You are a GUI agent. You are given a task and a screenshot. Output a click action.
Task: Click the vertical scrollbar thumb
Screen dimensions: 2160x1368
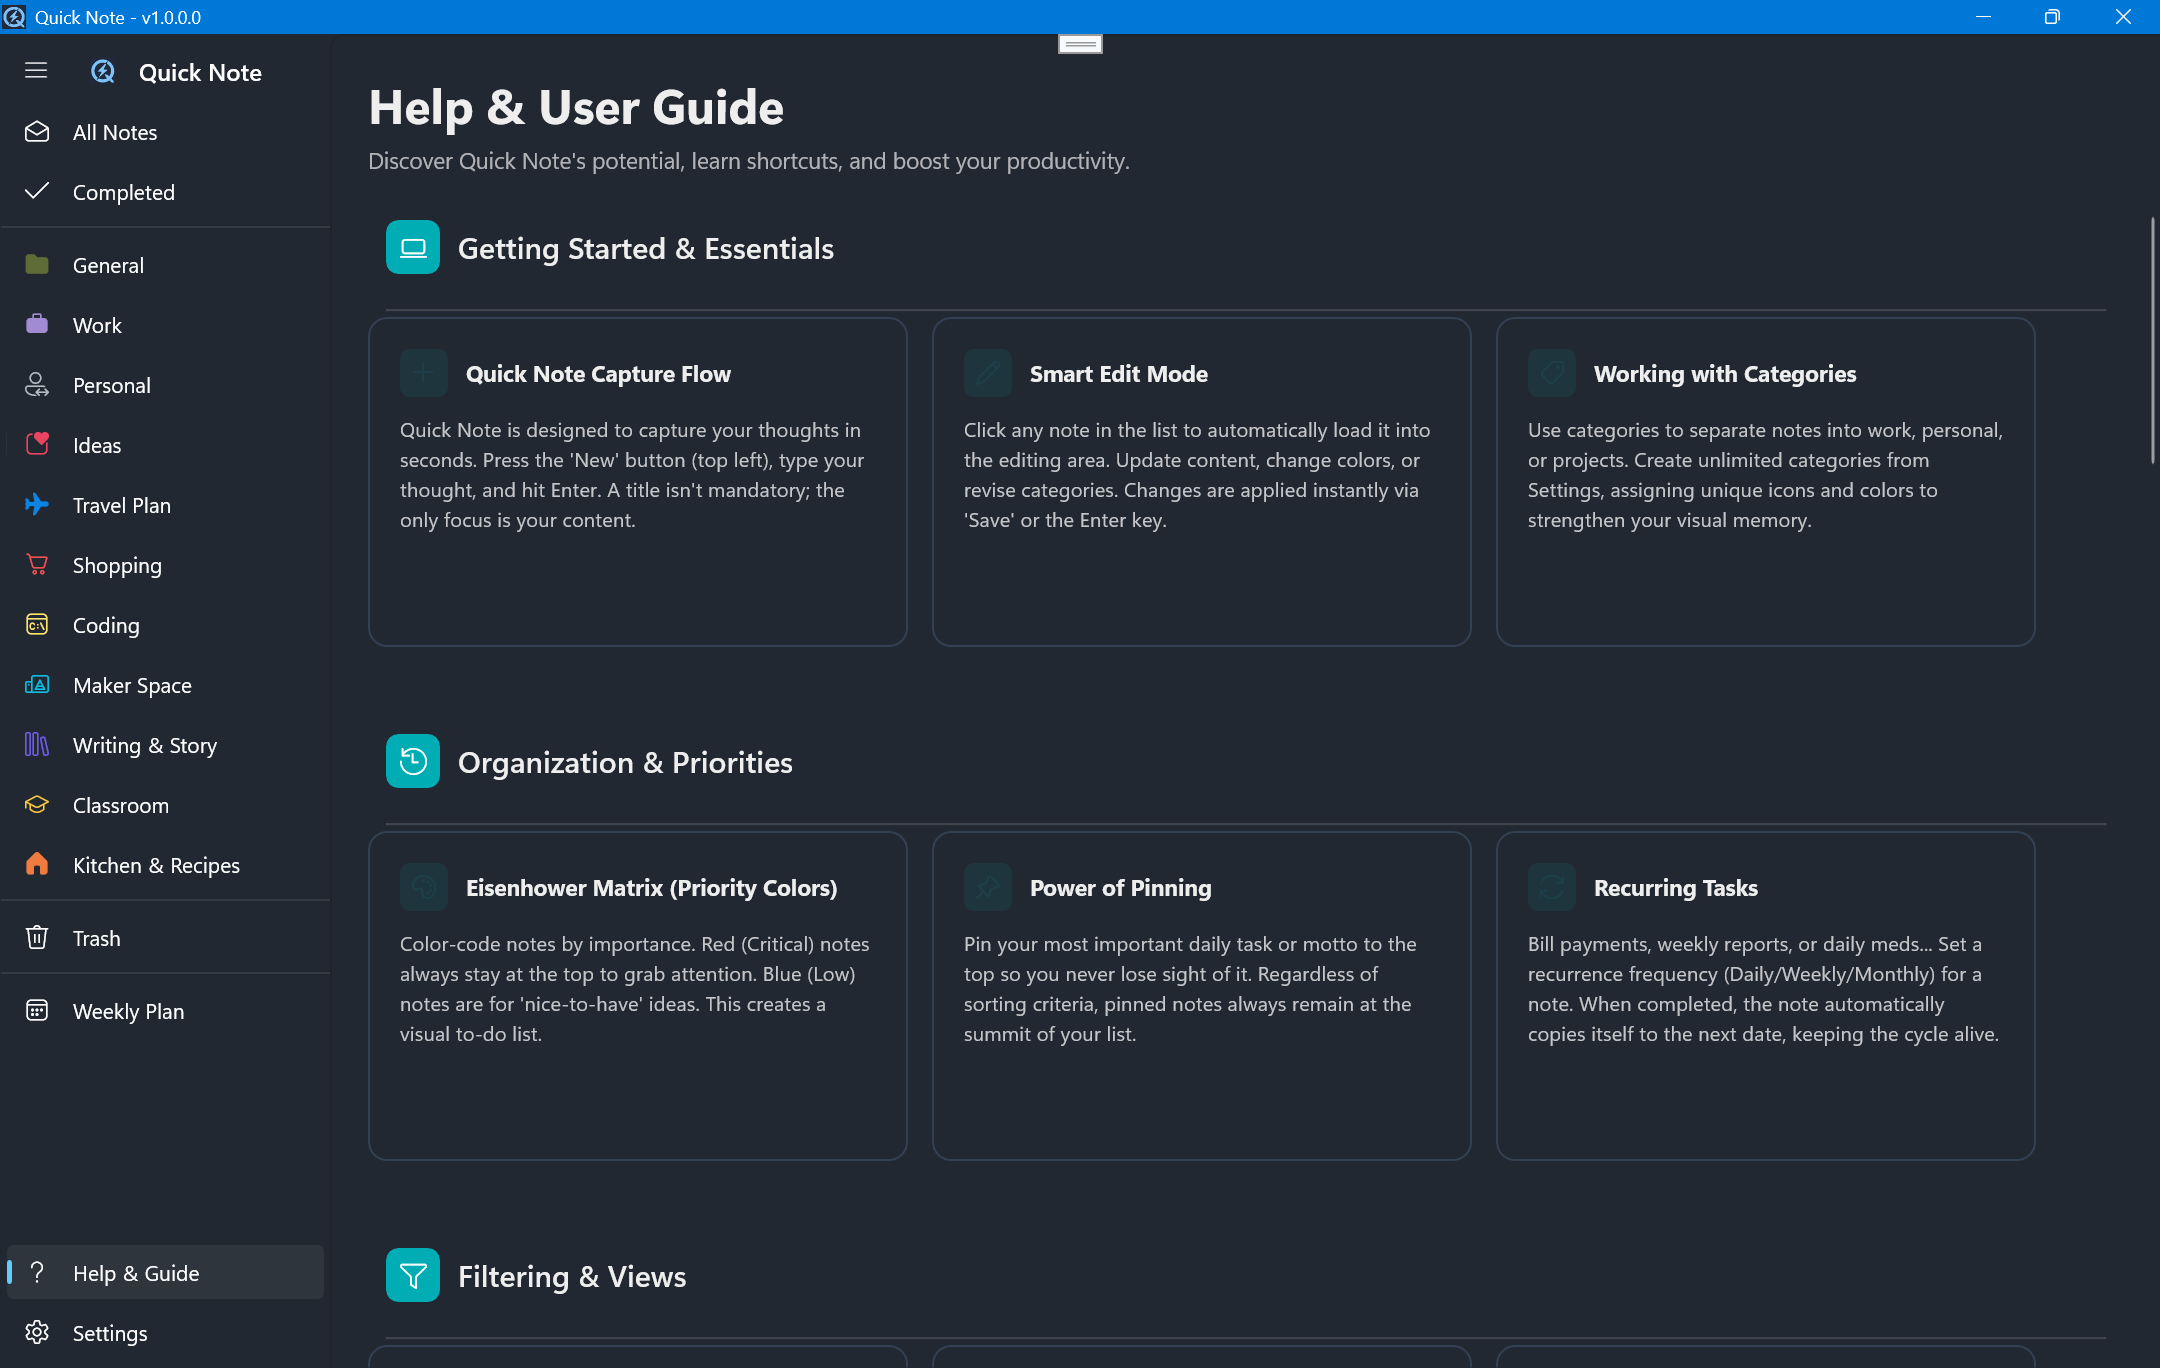point(2152,340)
